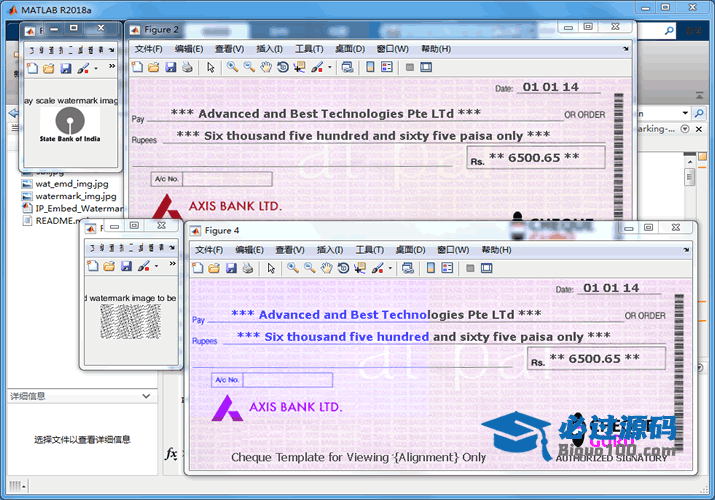This screenshot has height=500, width=715.
Task: Click New Figure icon in Figure 4 toolbar
Action: click(x=198, y=268)
